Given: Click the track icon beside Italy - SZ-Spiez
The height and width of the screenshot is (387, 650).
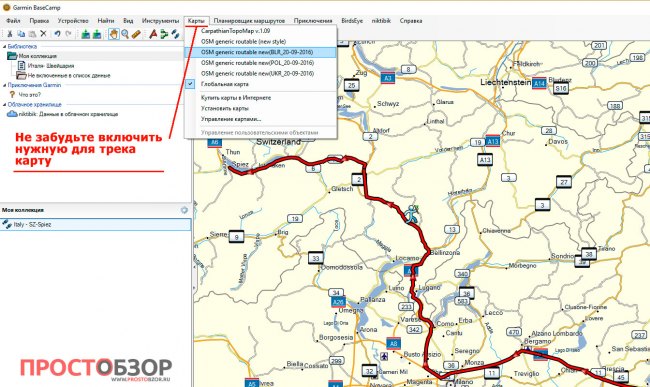Looking at the screenshot, I should 7,224.
